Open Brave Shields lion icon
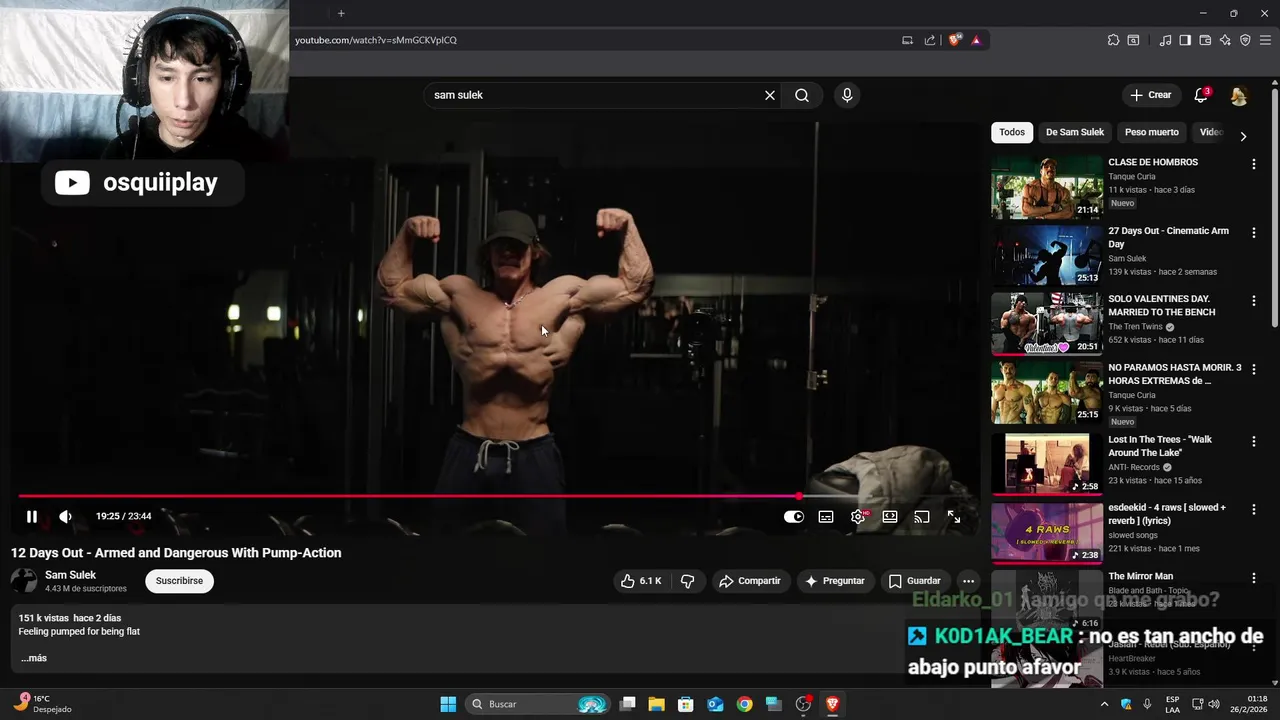The image size is (1280, 720). (x=955, y=40)
